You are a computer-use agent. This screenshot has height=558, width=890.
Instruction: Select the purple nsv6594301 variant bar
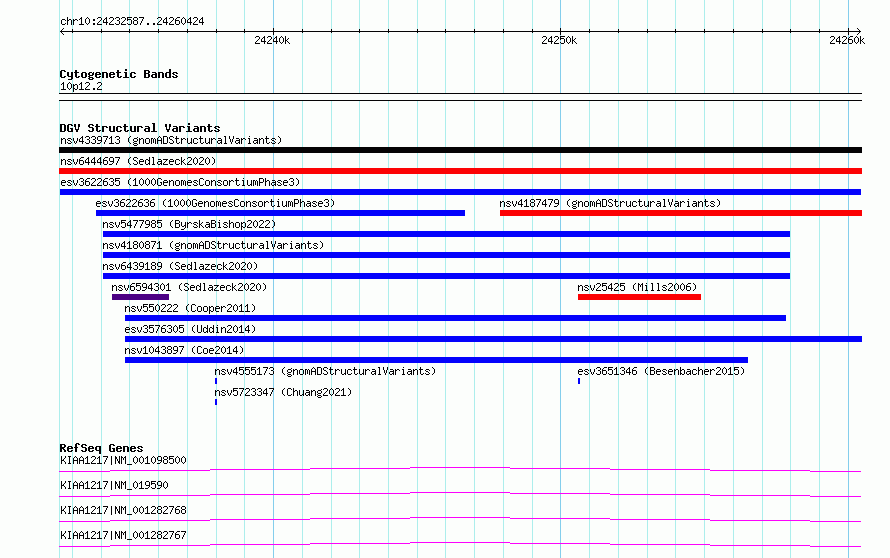pos(140,297)
